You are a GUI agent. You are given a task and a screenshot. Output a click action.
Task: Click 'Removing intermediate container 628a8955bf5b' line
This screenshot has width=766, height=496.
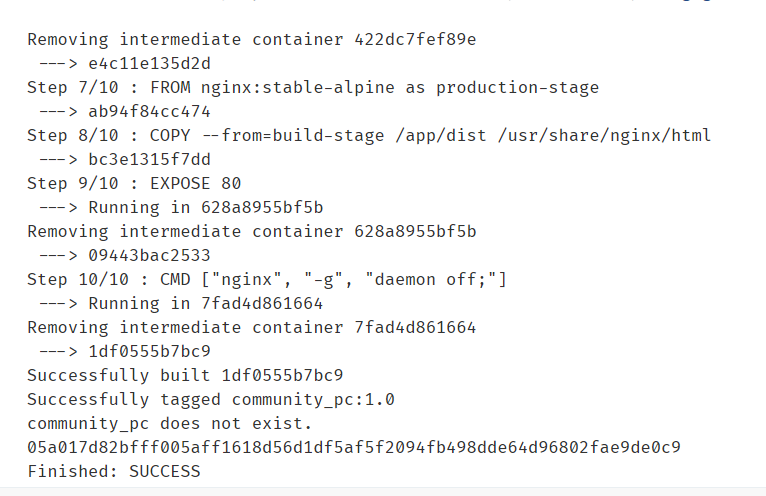point(251,231)
